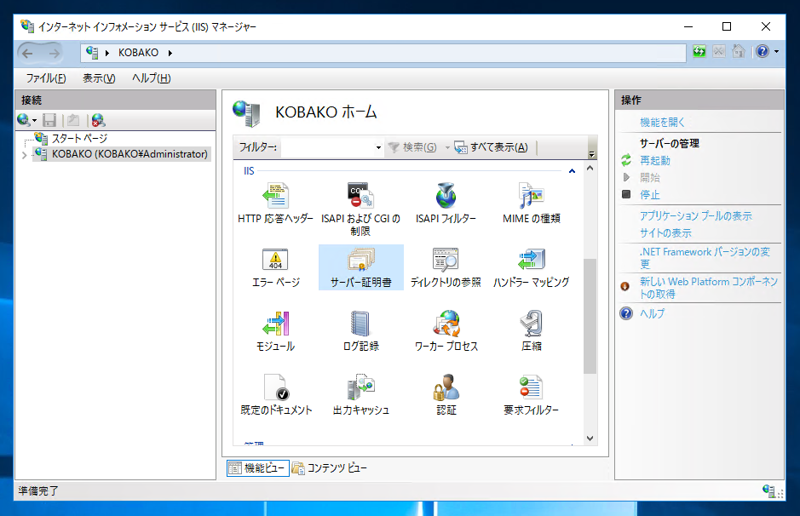Click the forward navigation arrow

(x=54, y=53)
